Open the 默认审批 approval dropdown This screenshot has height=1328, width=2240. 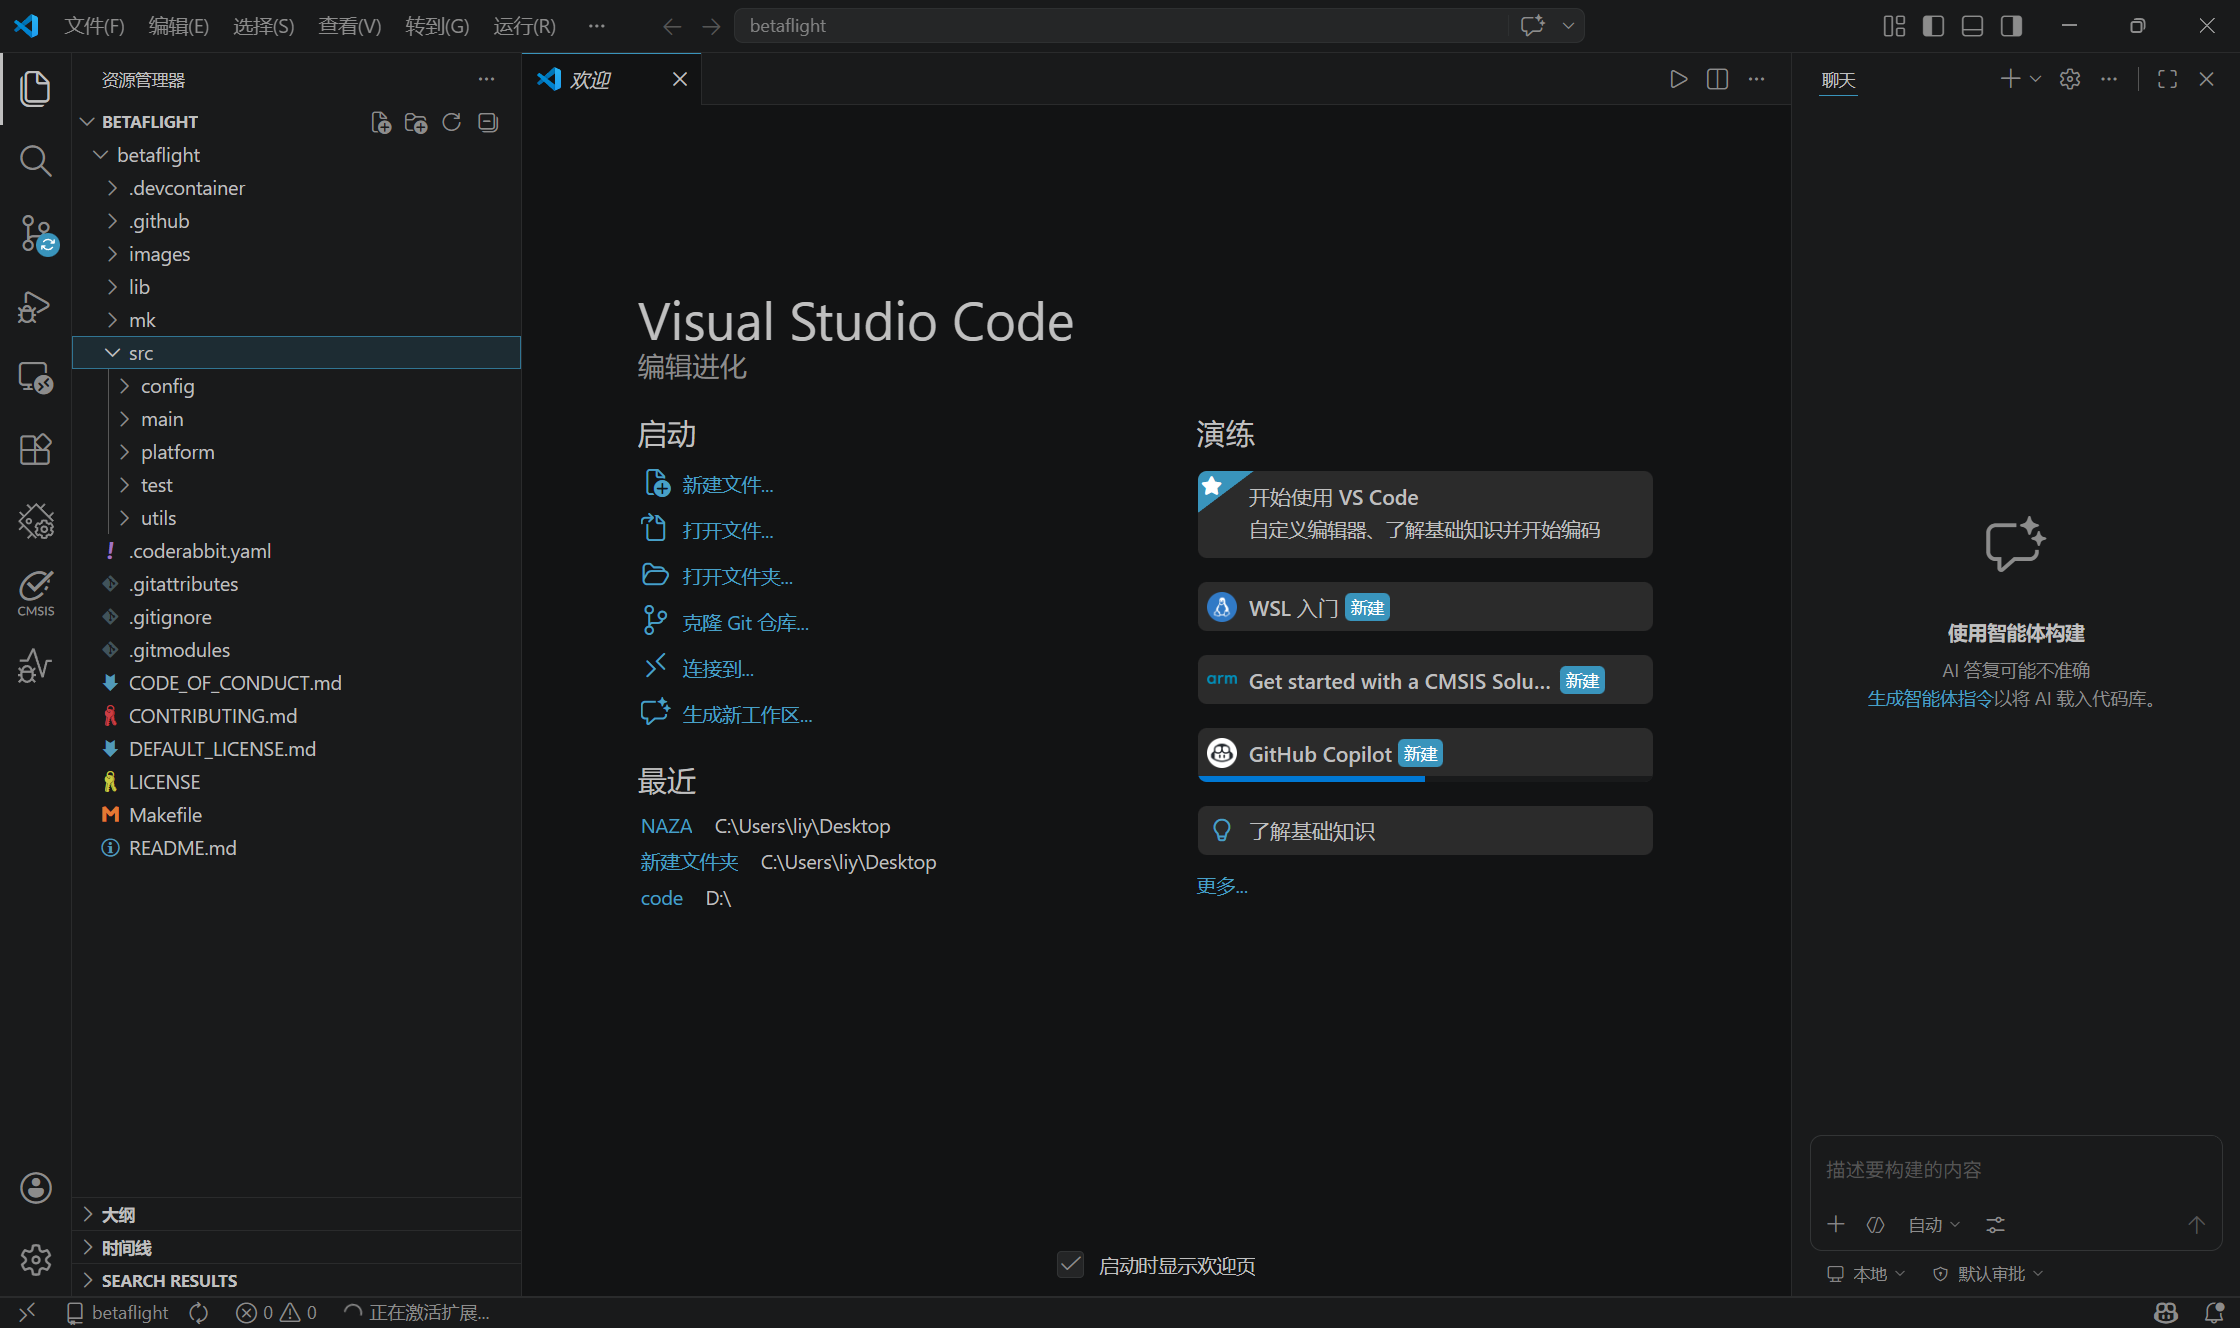tap(1988, 1274)
